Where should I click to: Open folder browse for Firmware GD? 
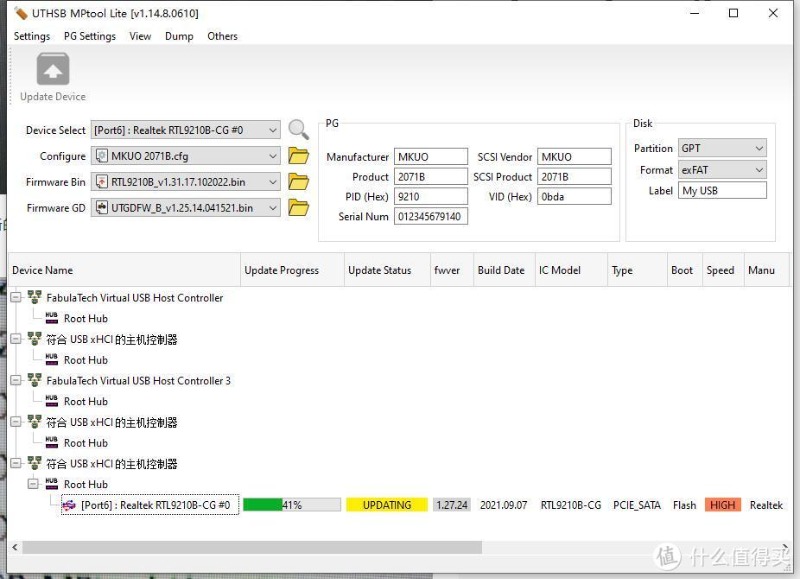coord(298,208)
